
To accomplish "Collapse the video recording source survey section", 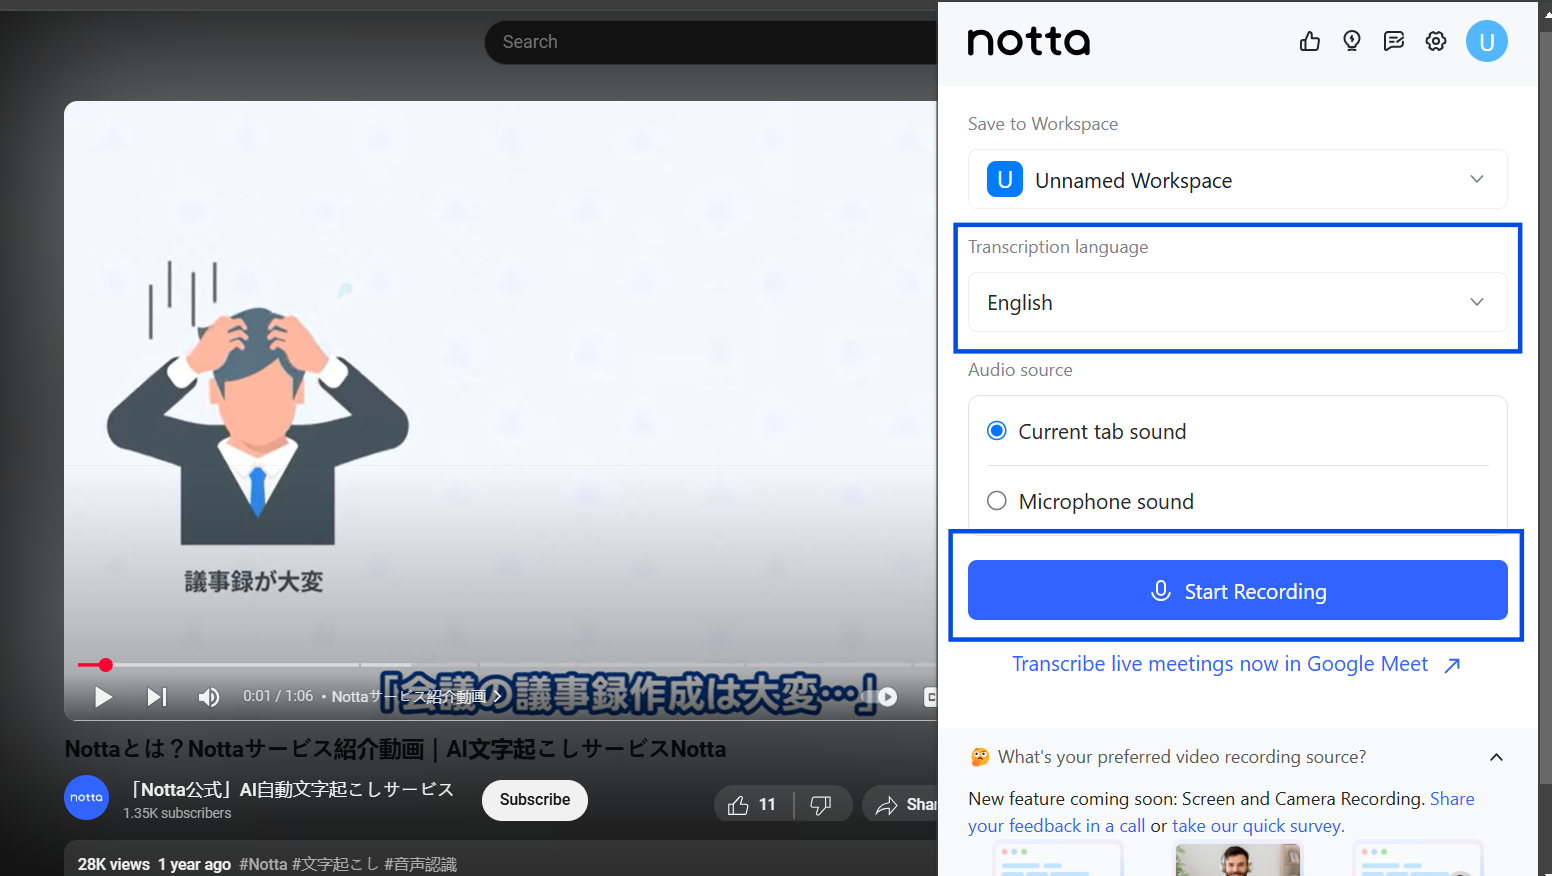I will 1496,757.
